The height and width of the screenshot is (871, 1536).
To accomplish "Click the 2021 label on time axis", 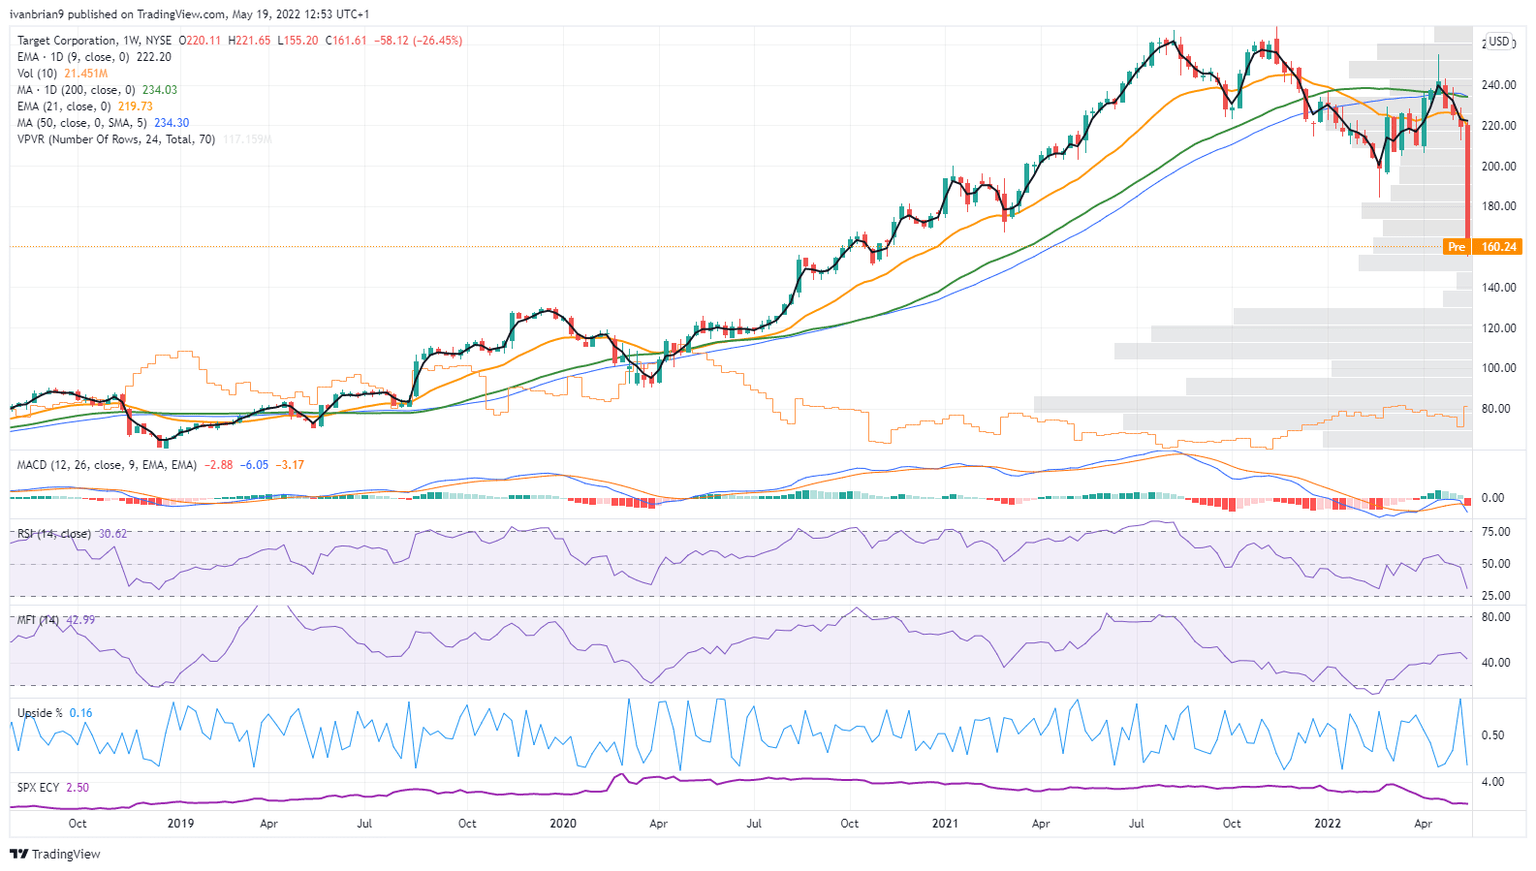I will [945, 824].
